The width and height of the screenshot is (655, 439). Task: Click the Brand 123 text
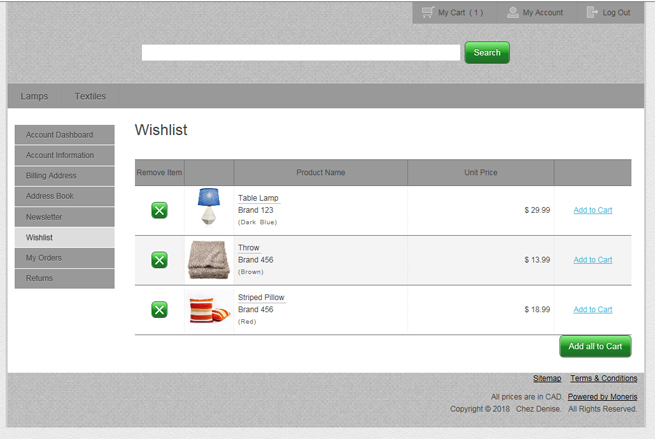256,210
